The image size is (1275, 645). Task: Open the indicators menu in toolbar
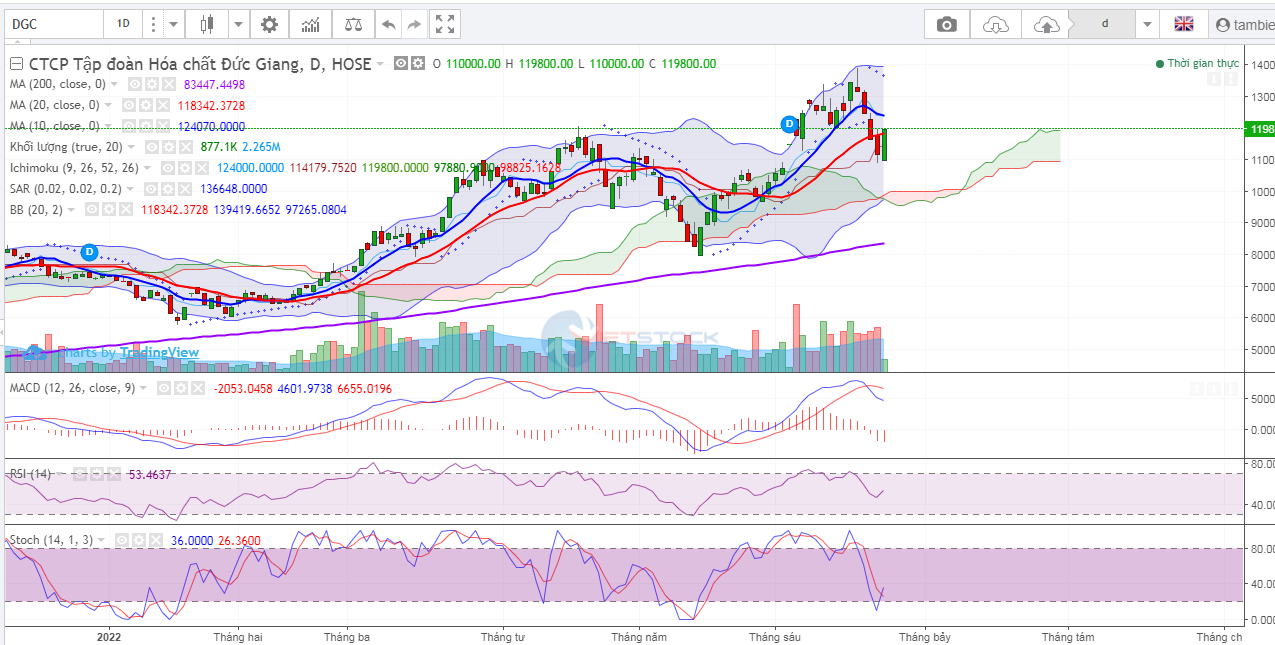click(311, 24)
